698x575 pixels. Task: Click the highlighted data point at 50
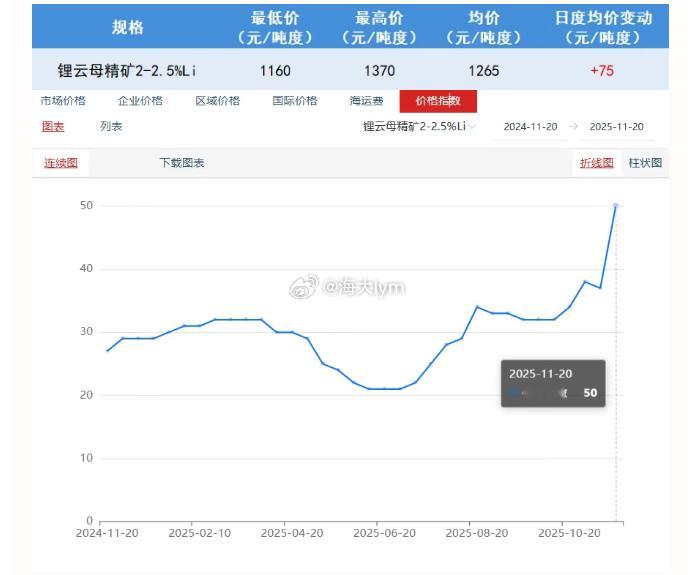[616, 206]
